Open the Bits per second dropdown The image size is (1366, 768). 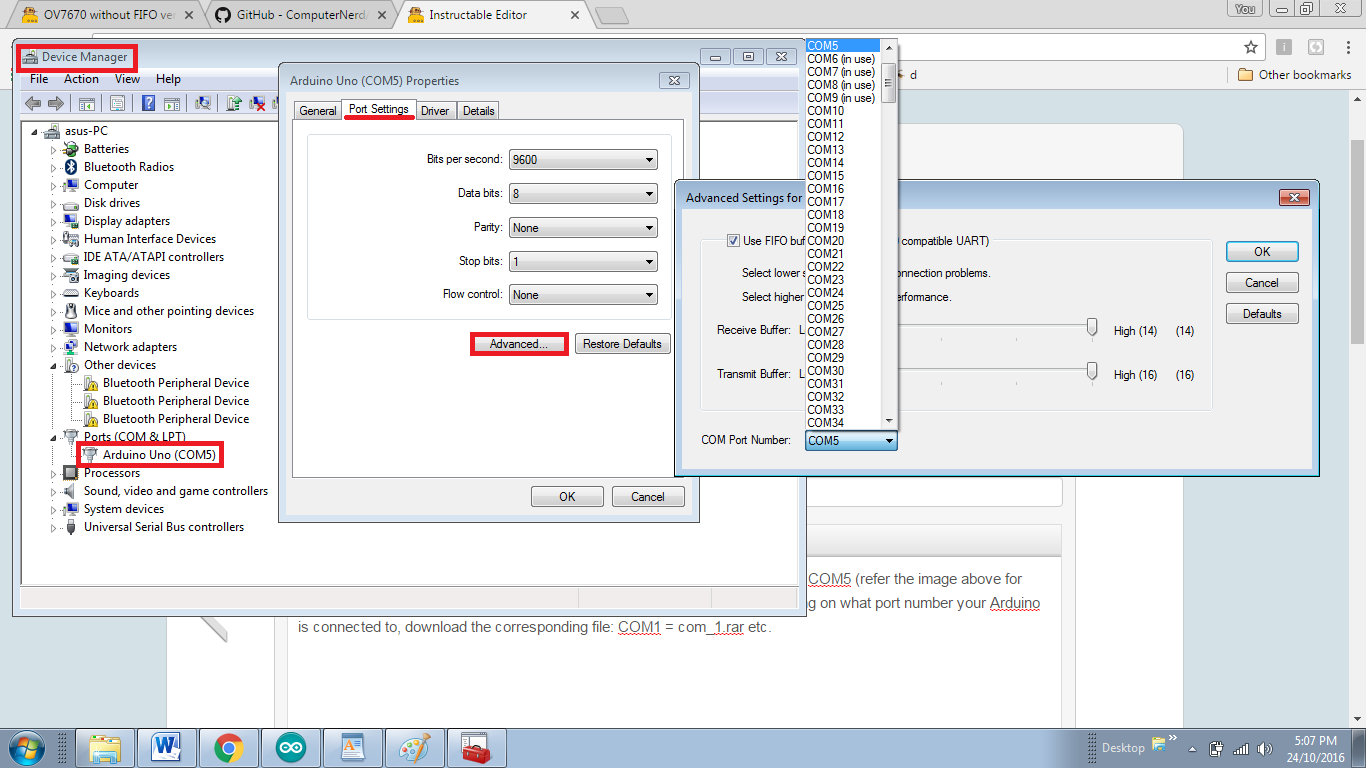point(650,159)
